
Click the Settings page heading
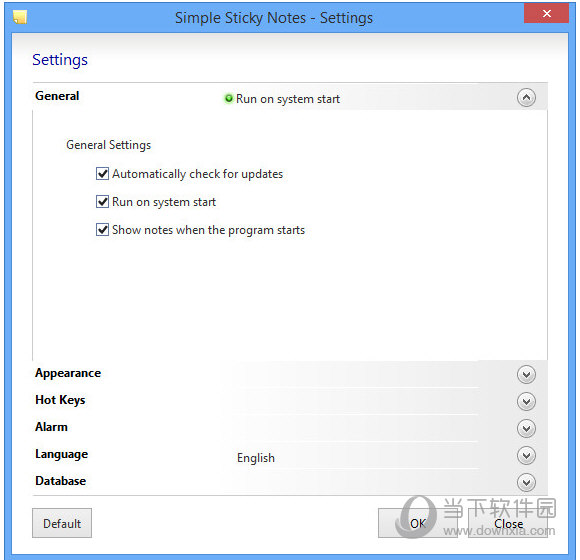60,60
